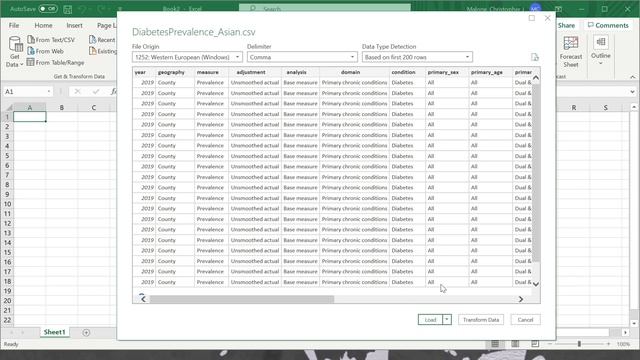Click the Cancel button
The height and width of the screenshot is (360, 640).
(x=525, y=320)
